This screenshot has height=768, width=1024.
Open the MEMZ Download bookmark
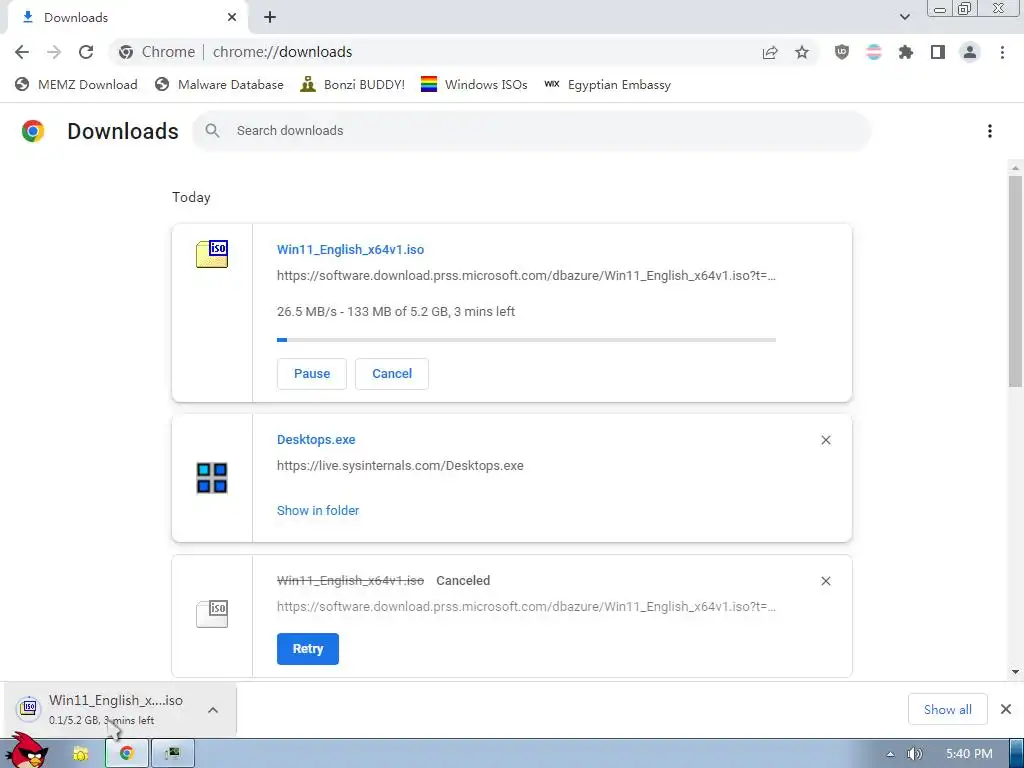coord(76,85)
